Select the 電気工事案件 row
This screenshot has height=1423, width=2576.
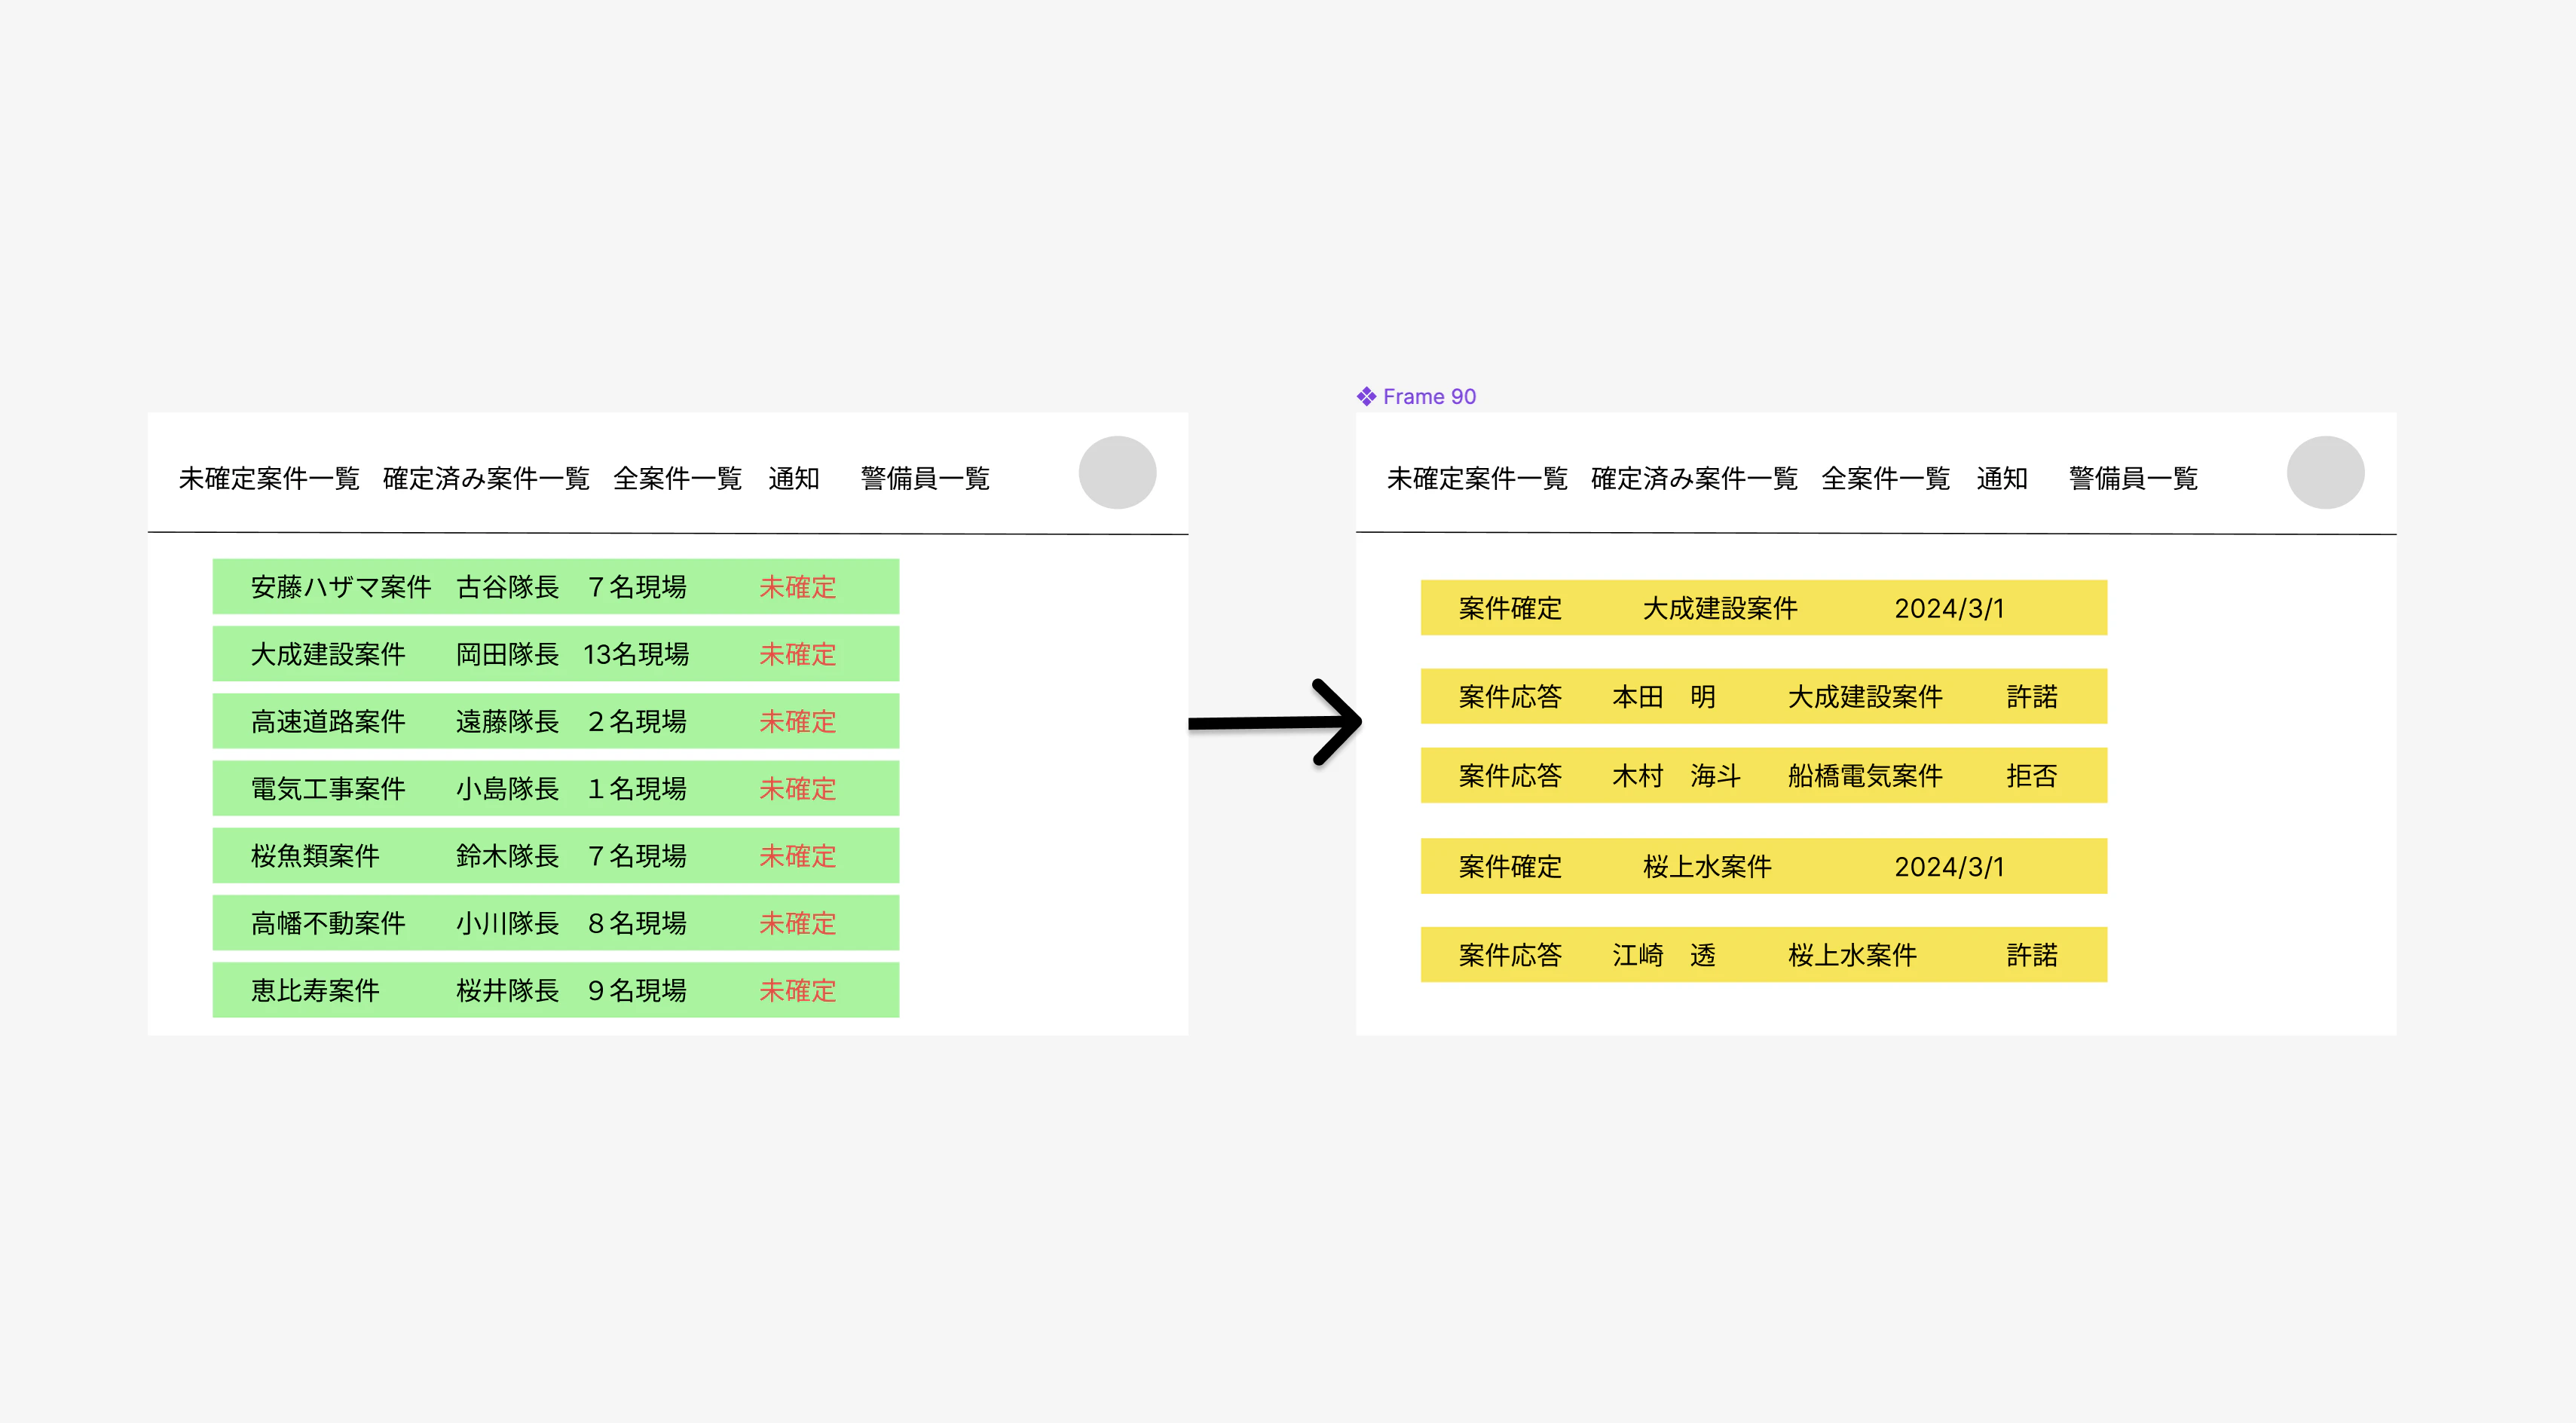(556, 788)
